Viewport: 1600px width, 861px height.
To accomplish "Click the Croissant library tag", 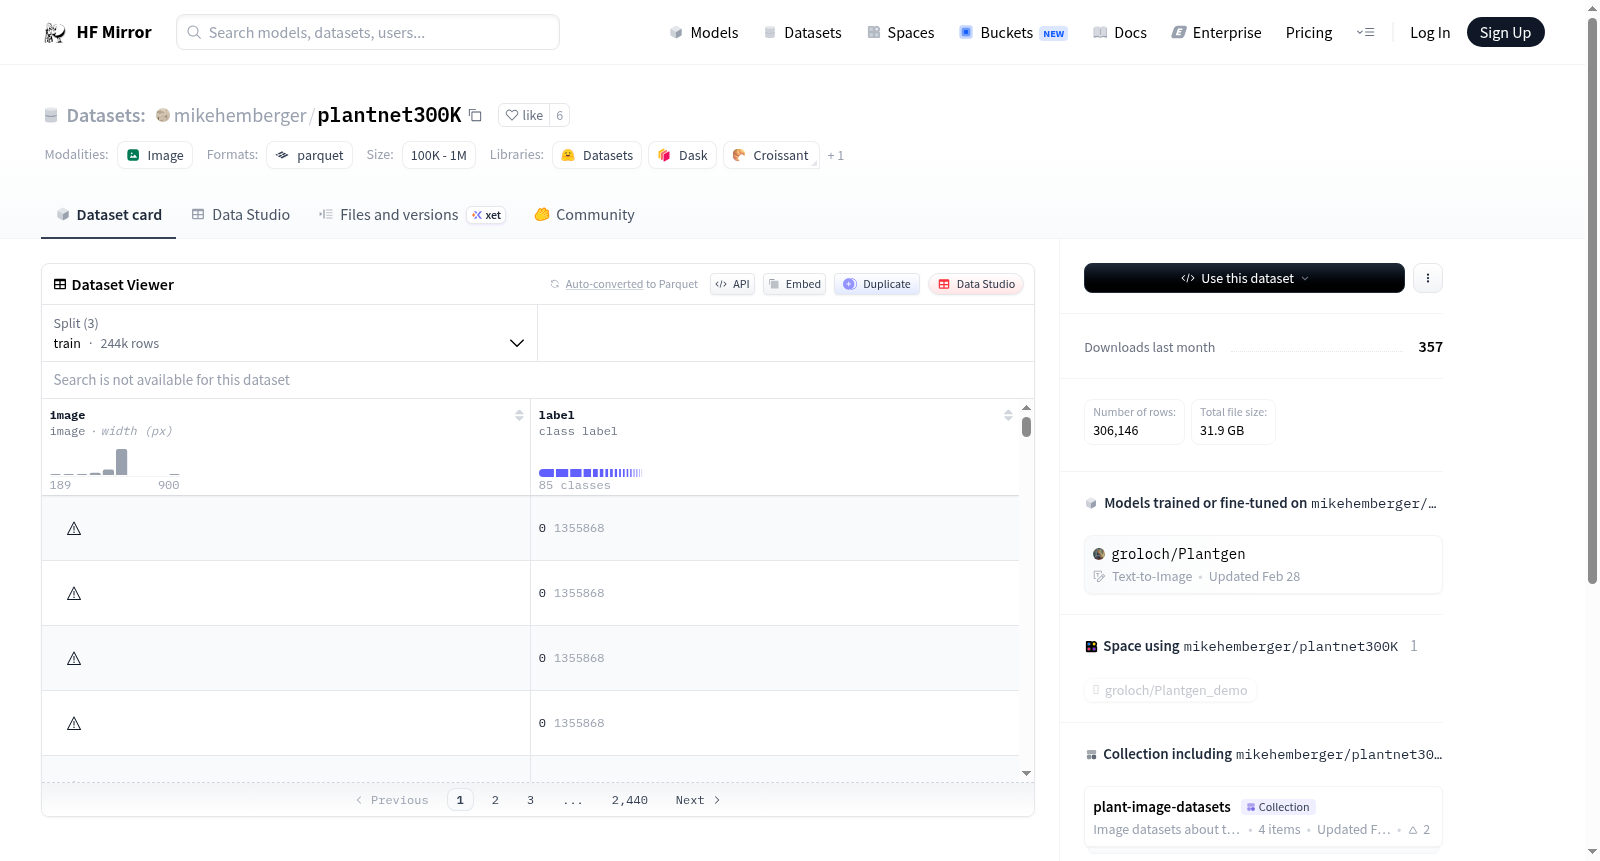I will click(771, 155).
